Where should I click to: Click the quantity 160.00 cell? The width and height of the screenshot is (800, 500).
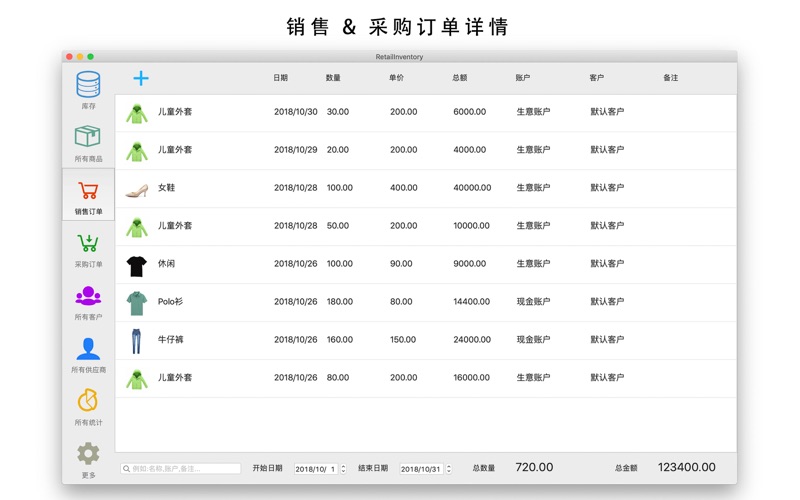[340, 339]
